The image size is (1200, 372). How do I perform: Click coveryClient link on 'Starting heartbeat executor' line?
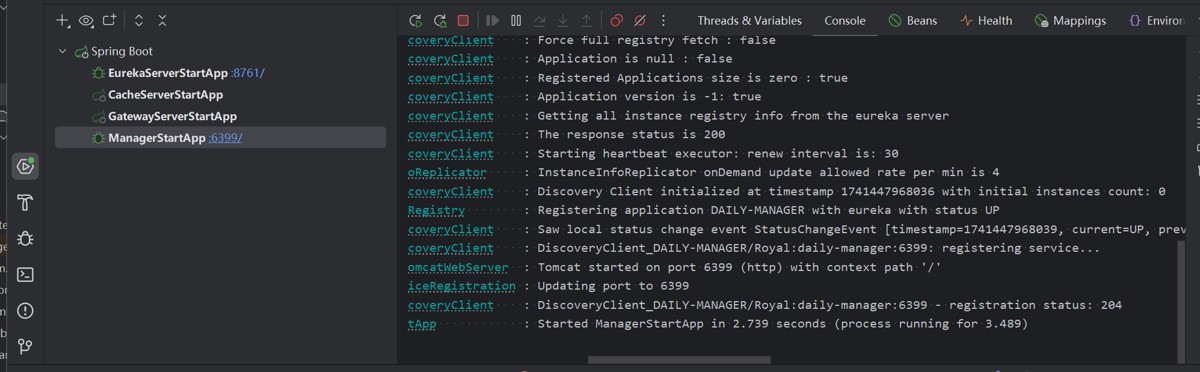[x=451, y=153]
